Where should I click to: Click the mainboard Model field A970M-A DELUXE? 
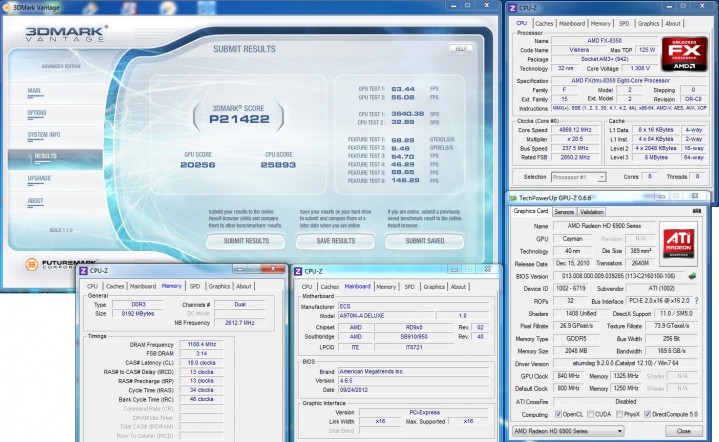(385, 316)
